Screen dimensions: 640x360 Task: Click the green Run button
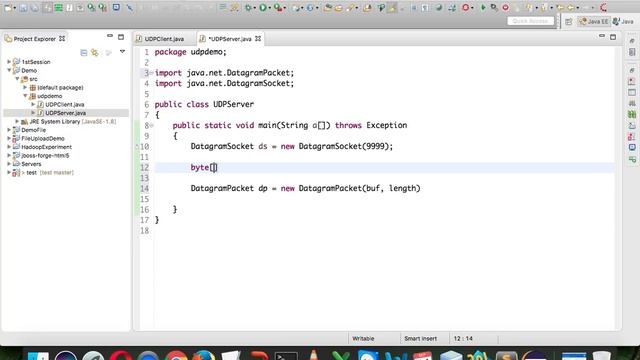pos(263,7)
